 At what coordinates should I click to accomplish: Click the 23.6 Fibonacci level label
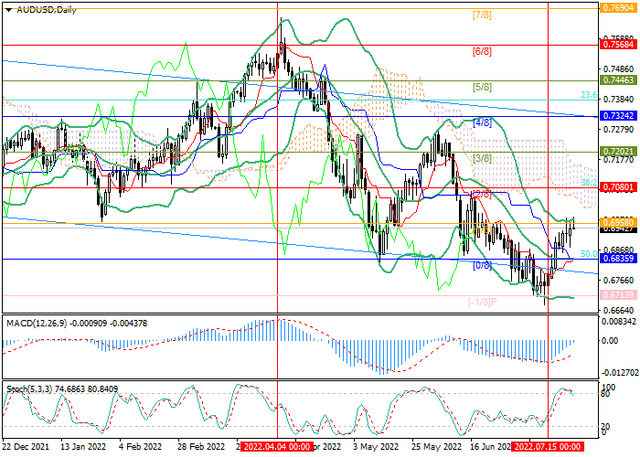pos(589,96)
